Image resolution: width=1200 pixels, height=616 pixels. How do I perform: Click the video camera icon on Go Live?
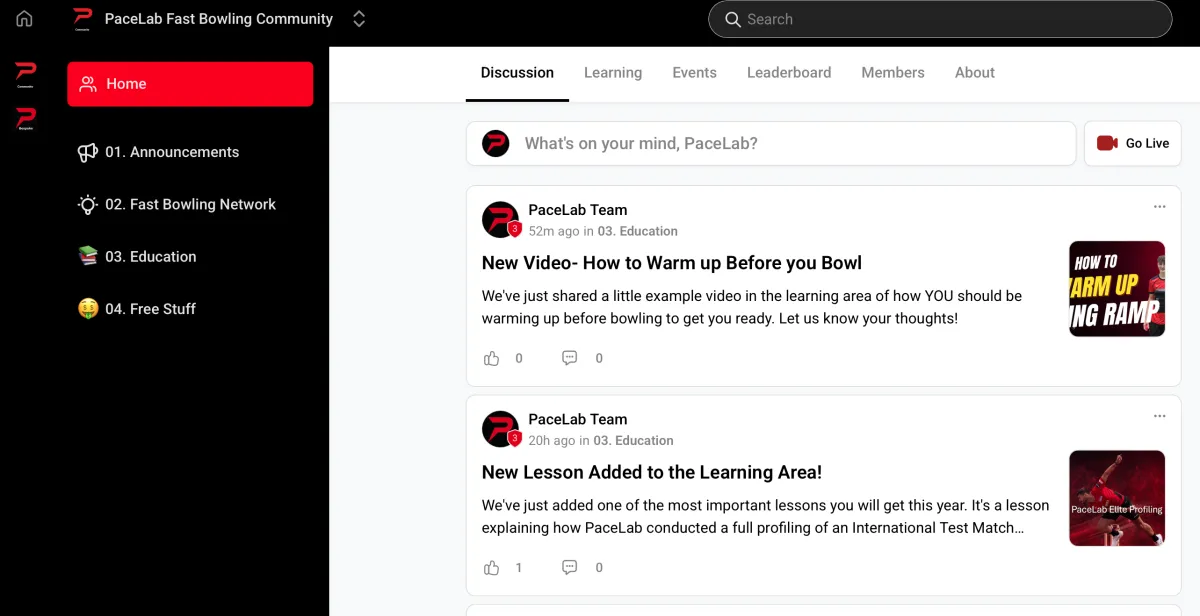click(x=1109, y=143)
